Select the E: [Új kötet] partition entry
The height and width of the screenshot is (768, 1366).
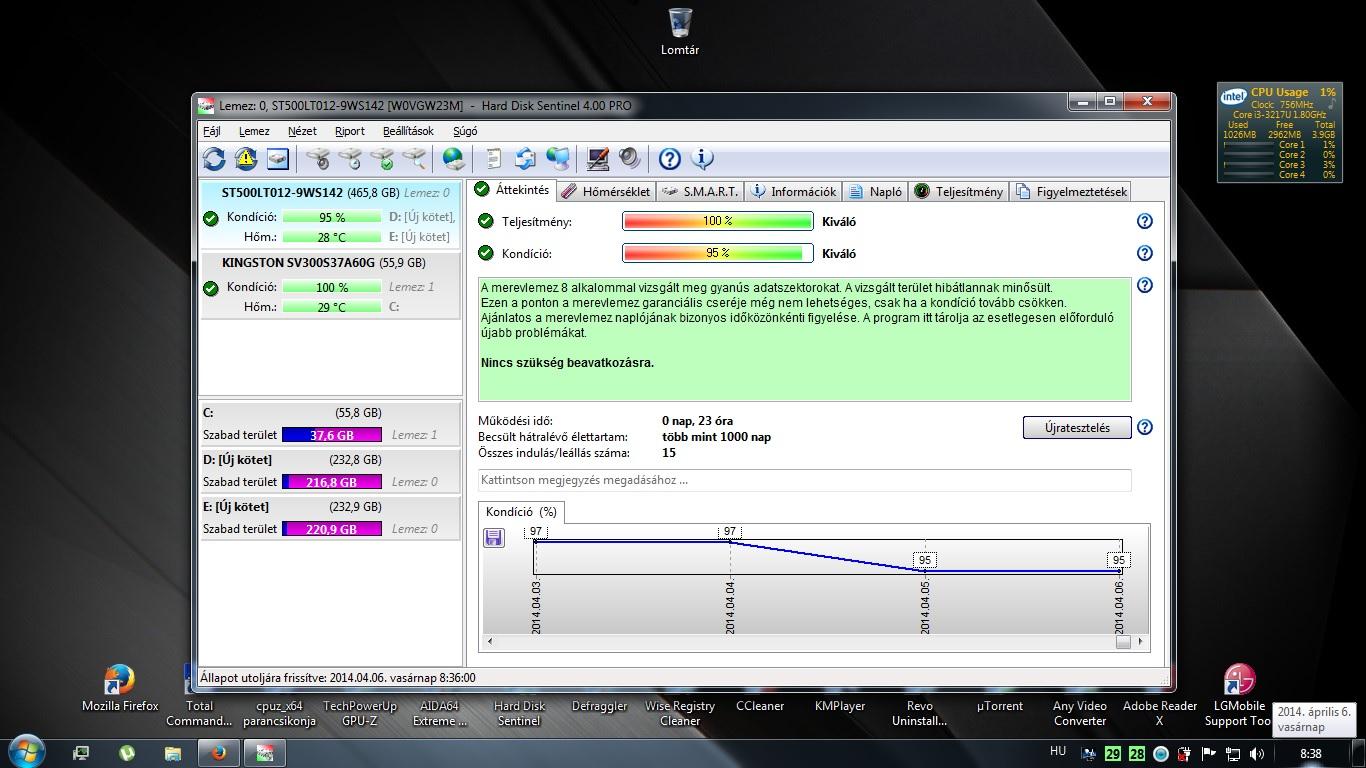coord(330,518)
